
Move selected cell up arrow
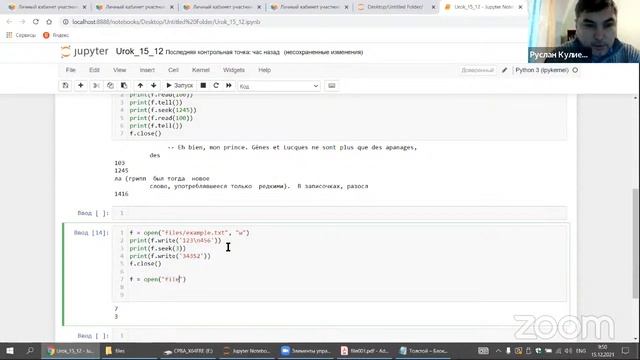click(140, 86)
